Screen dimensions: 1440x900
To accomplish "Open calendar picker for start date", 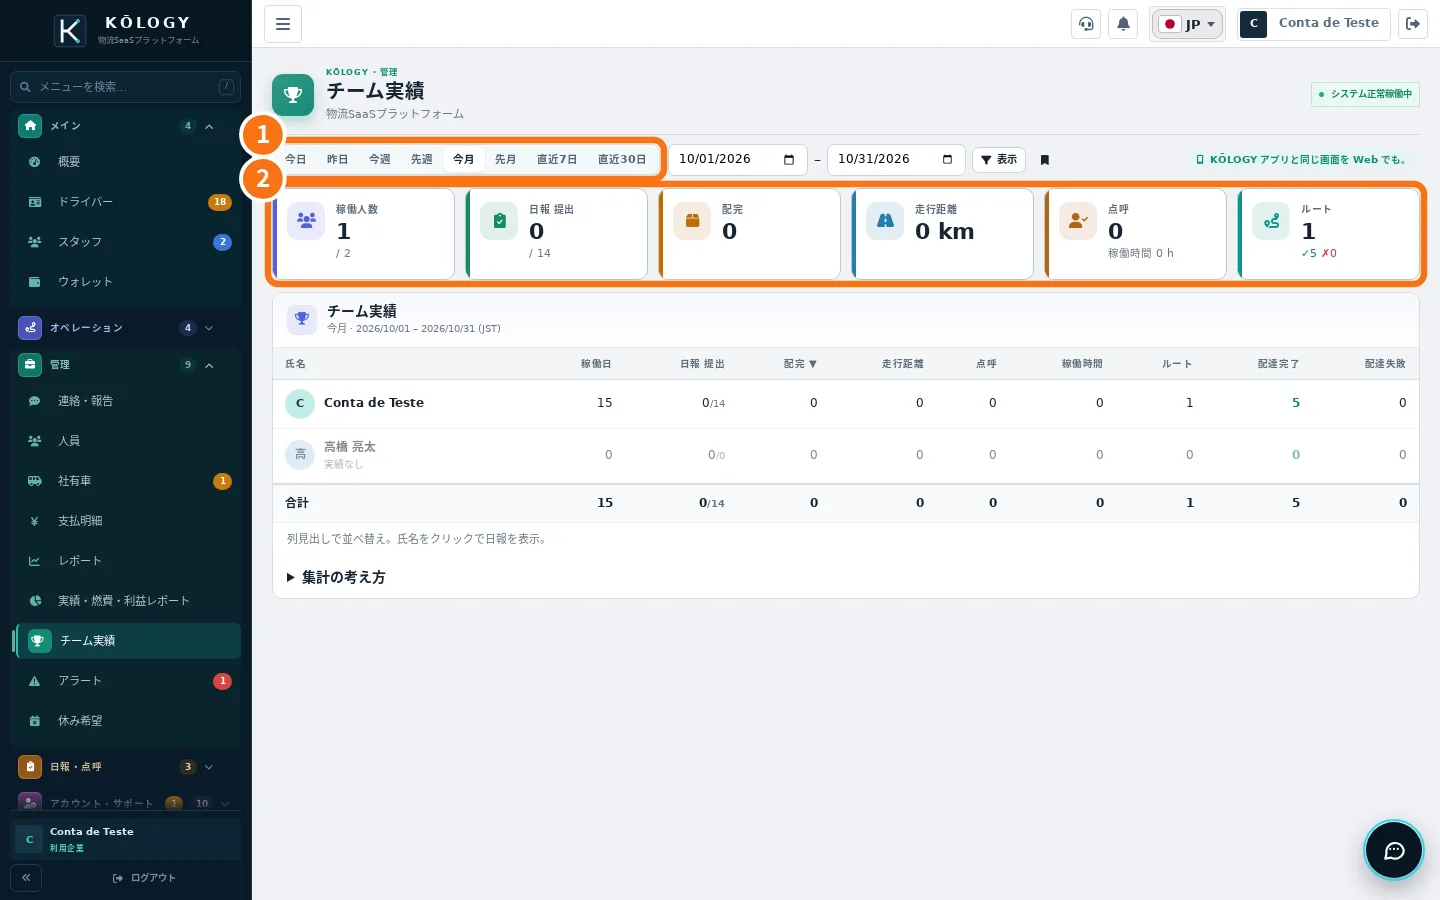I will (789, 160).
